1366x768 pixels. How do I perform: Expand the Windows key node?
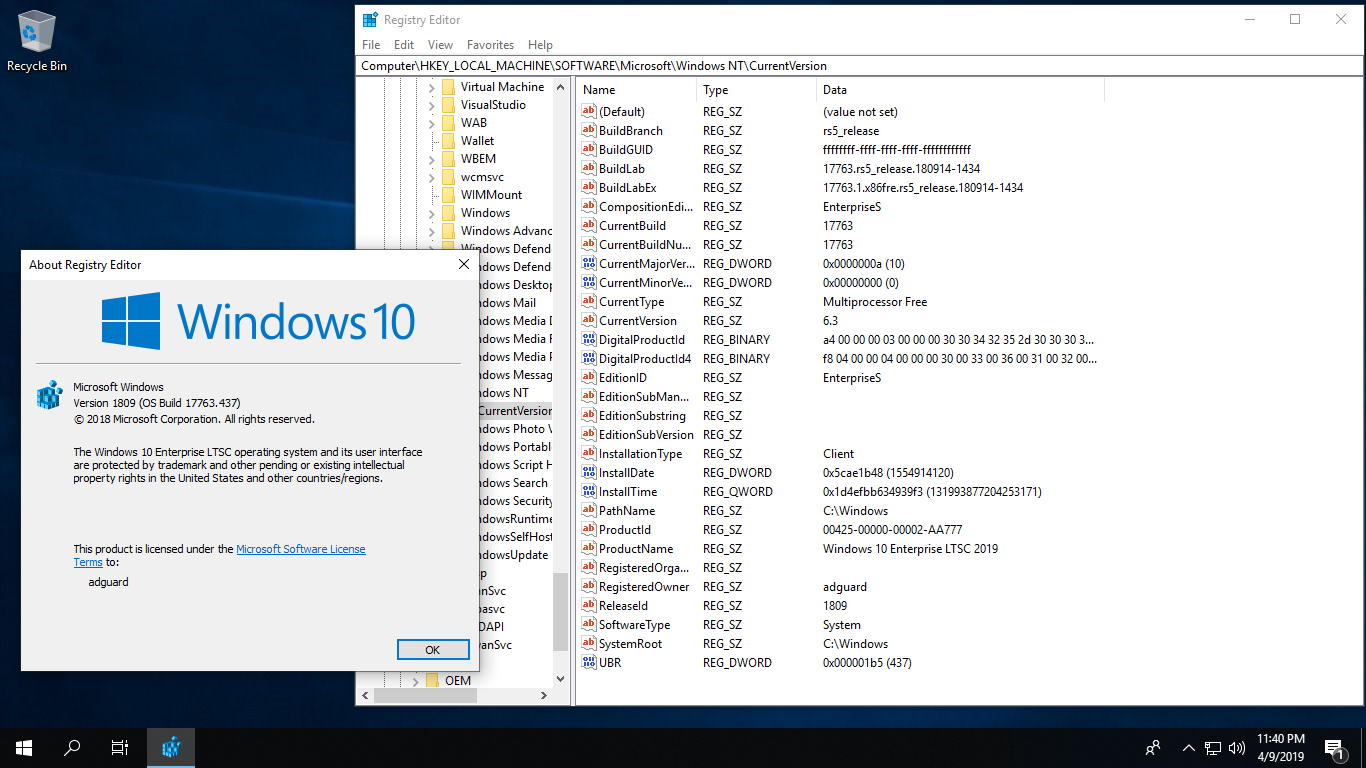tap(432, 213)
